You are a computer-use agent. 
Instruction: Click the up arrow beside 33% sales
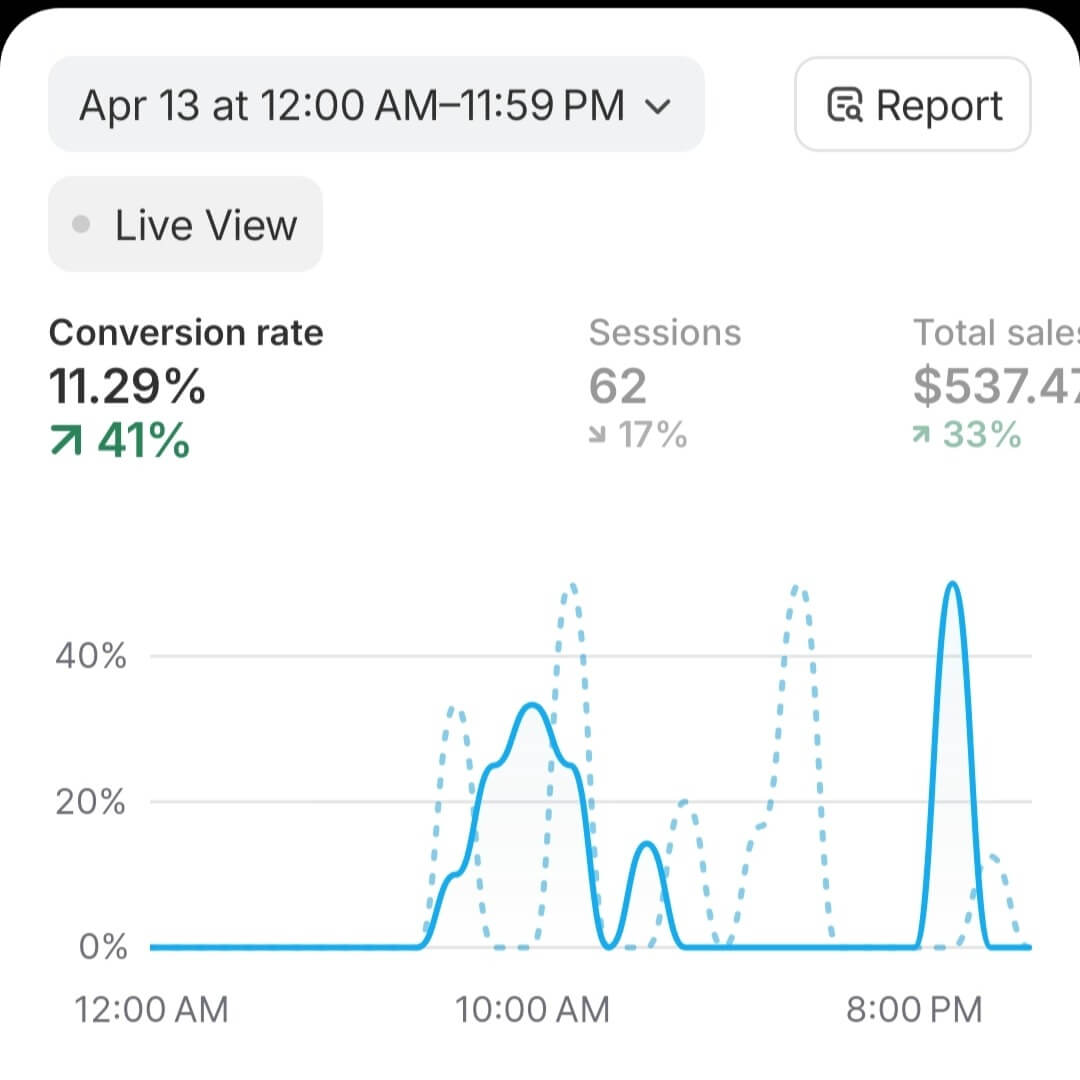921,435
